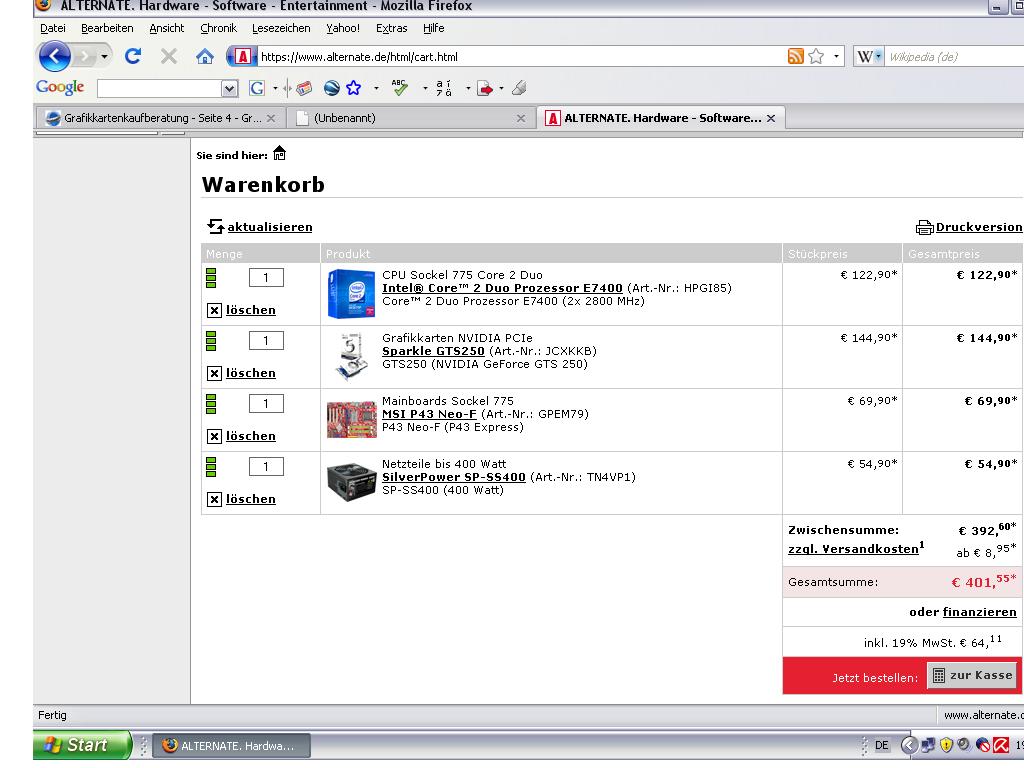Click the Sparkle GTS250 graphics card thumbnail
1024x768 pixels.
click(351, 357)
